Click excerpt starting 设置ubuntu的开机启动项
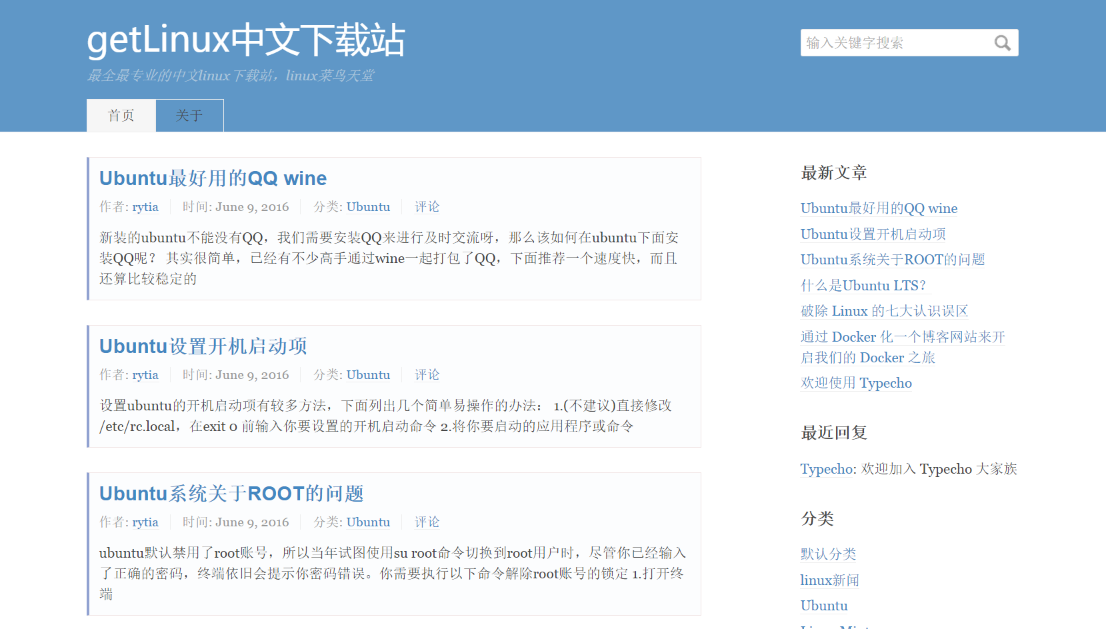 [386, 416]
